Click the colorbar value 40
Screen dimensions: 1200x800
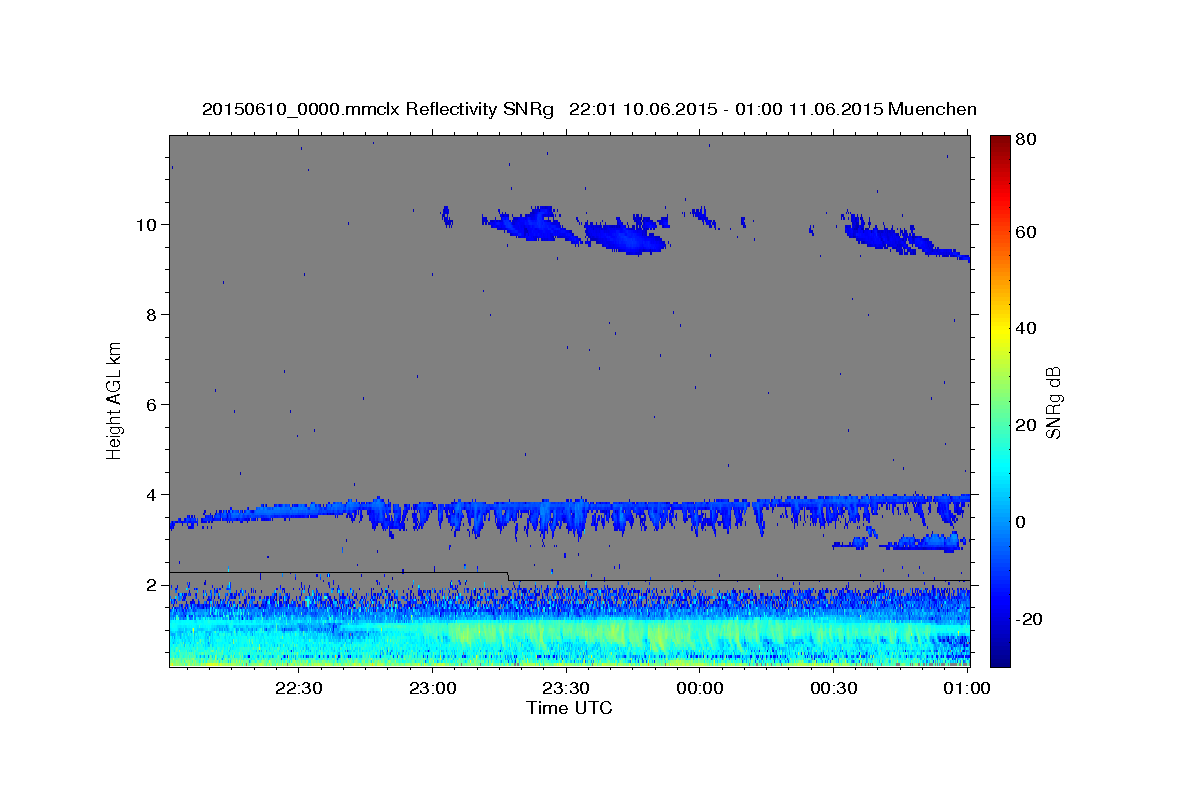[x=1025, y=328]
